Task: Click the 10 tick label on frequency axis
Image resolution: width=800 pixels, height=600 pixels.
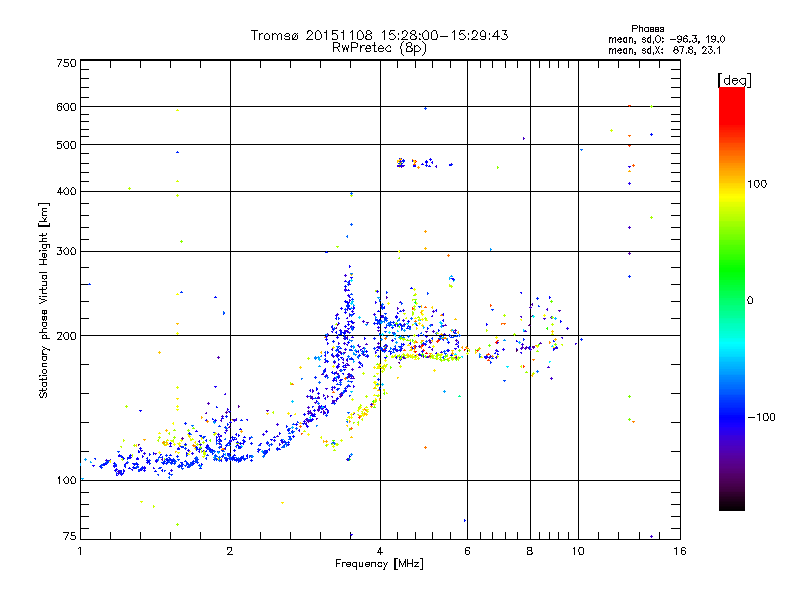Action: point(578,551)
